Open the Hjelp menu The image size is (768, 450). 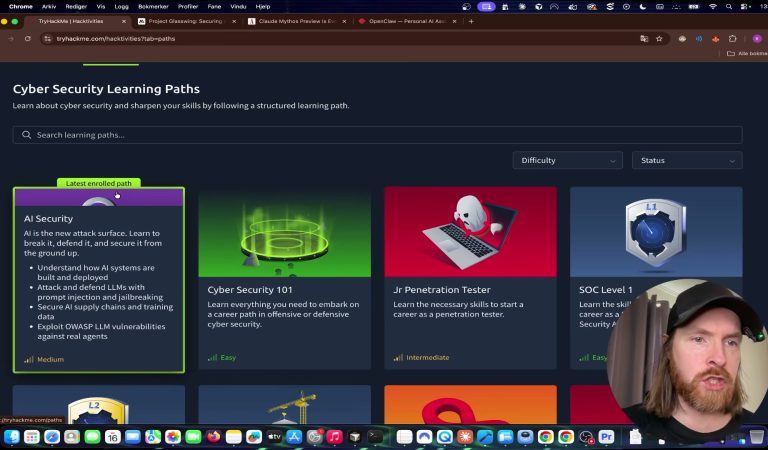[263, 6]
